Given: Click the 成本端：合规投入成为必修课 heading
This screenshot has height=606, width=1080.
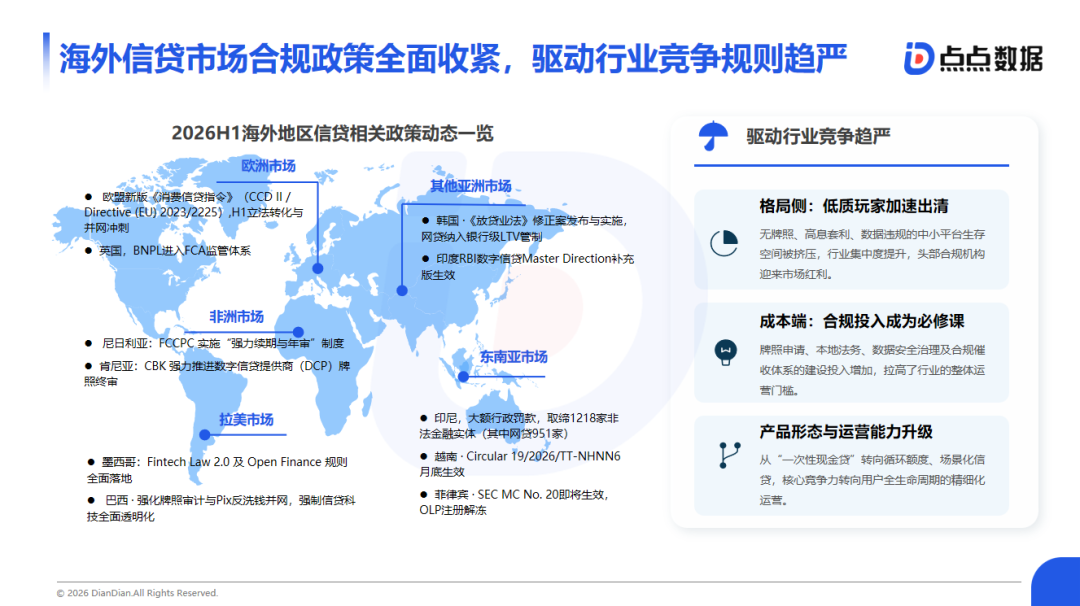Looking at the screenshot, I should coord(862,322).
